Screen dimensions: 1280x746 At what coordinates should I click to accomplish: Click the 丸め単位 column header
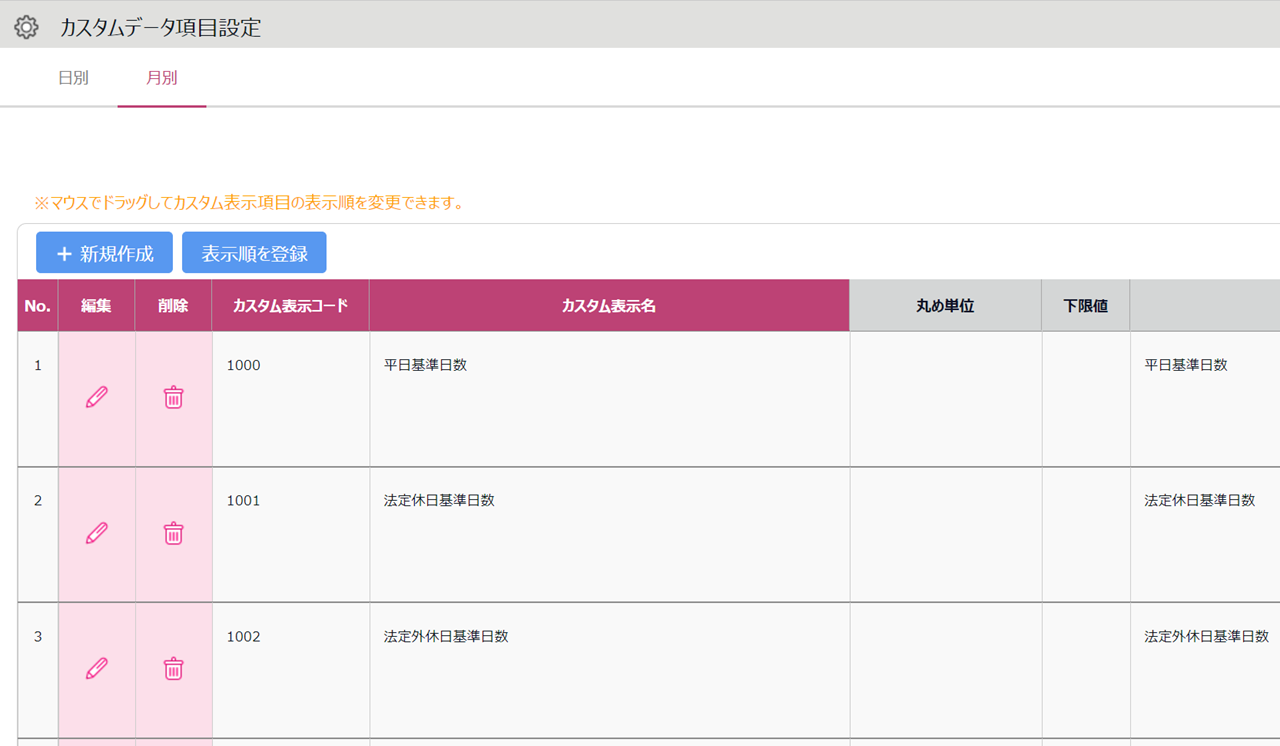tap(946, 306)
